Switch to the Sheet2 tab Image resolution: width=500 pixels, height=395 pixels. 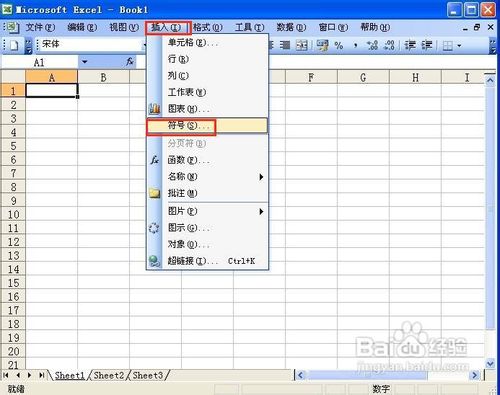coord(109,375)
